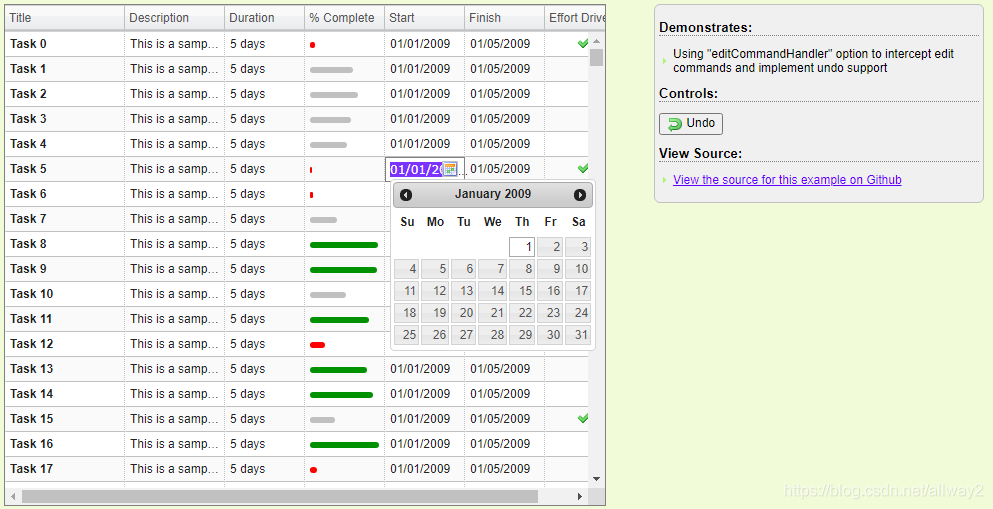
Task: Click the horizontal scrollbar left arrow
Action: point(13,496)
